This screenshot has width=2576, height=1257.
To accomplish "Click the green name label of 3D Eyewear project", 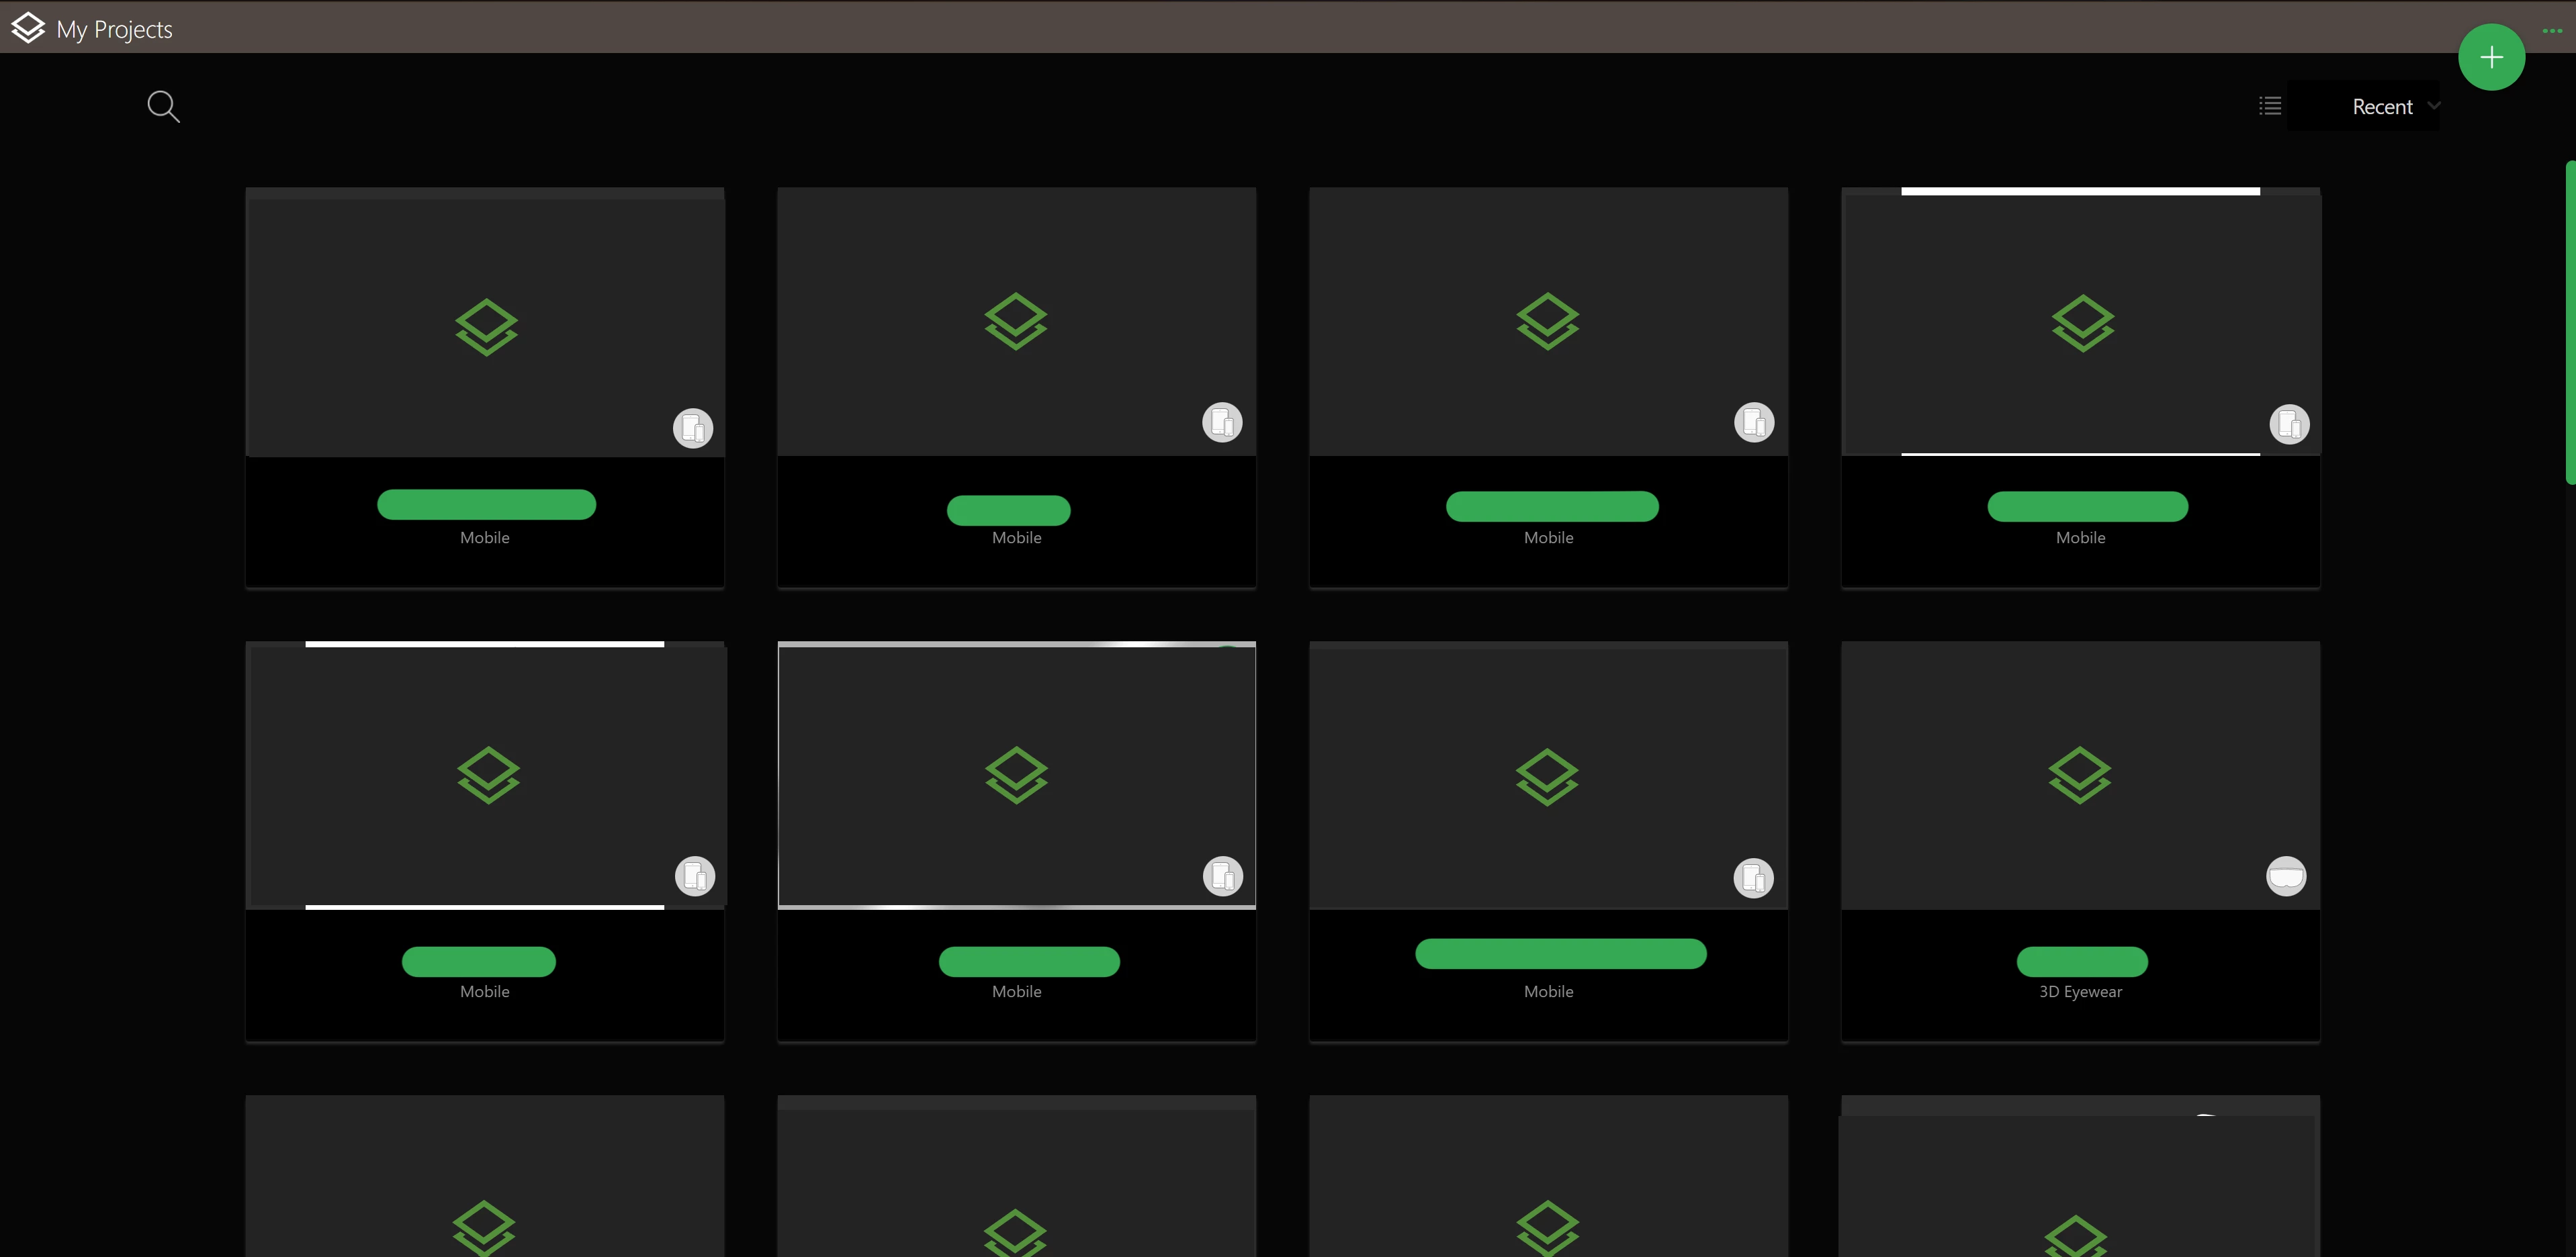I will click(2082, 961).
